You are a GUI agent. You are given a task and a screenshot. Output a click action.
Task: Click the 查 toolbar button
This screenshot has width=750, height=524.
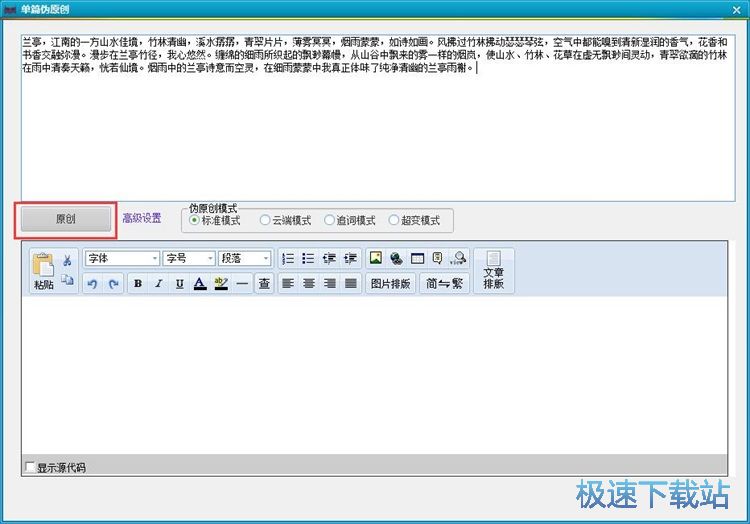pyautogui.click(x=264, y=284)
